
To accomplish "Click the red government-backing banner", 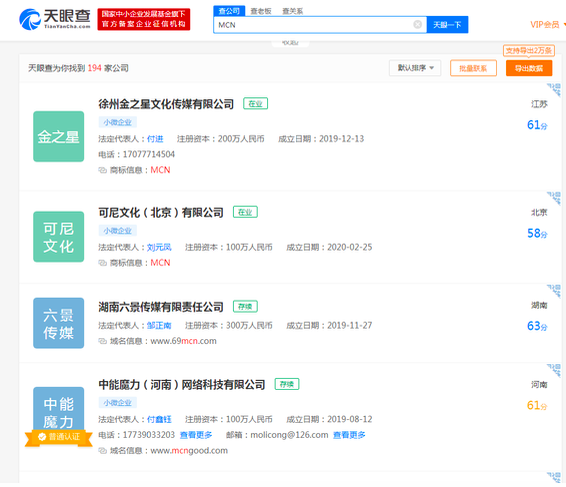I will [x=144, y=19].
